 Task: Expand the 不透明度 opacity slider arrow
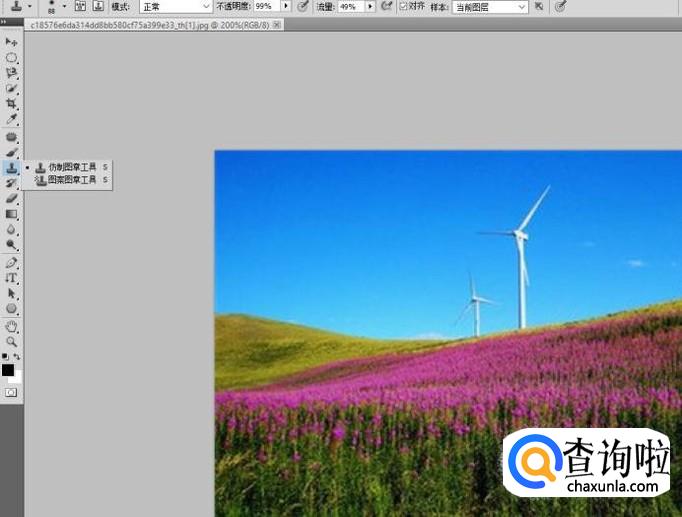(286, 6)
